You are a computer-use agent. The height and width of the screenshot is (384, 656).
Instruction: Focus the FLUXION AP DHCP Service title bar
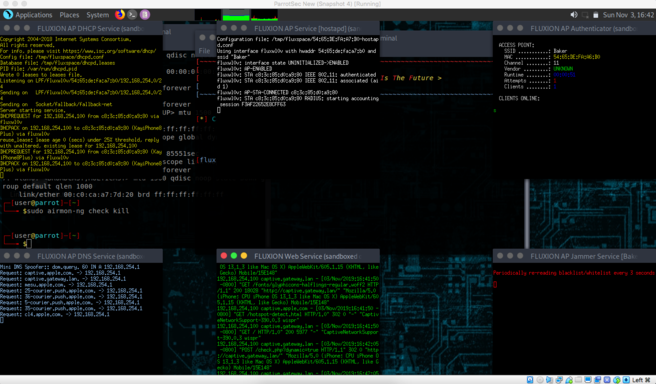tap(81, 28)
